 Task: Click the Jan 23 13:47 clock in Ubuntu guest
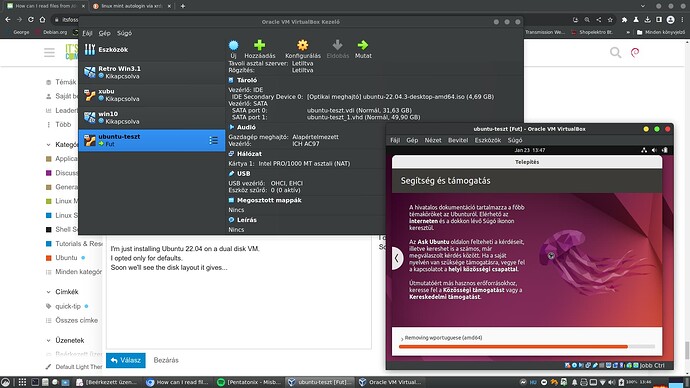click(529, 150)
